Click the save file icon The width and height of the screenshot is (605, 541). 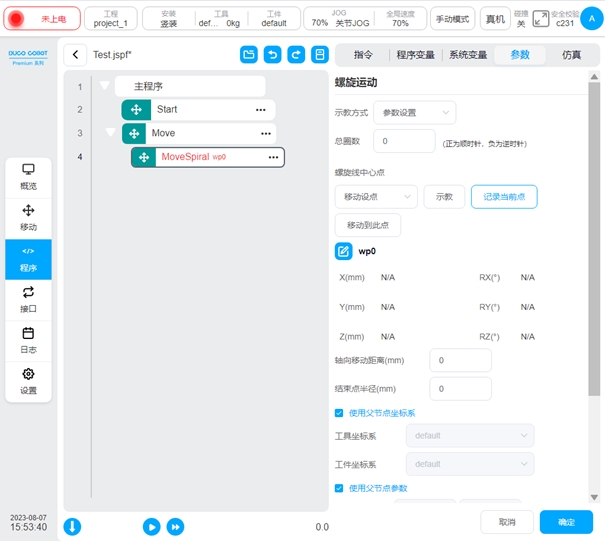pyautogui.click(x=320, y=55)
